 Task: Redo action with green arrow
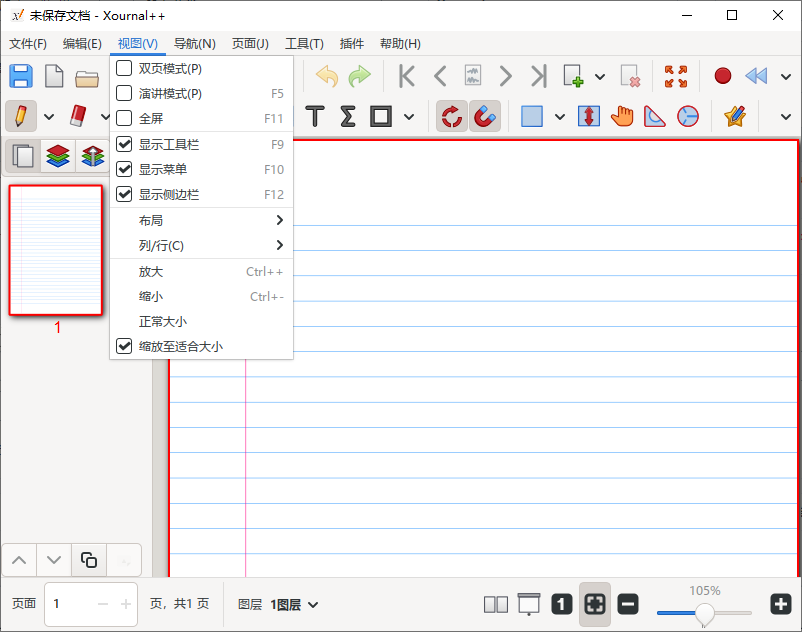pyautogui.click(x=360, y=77)
